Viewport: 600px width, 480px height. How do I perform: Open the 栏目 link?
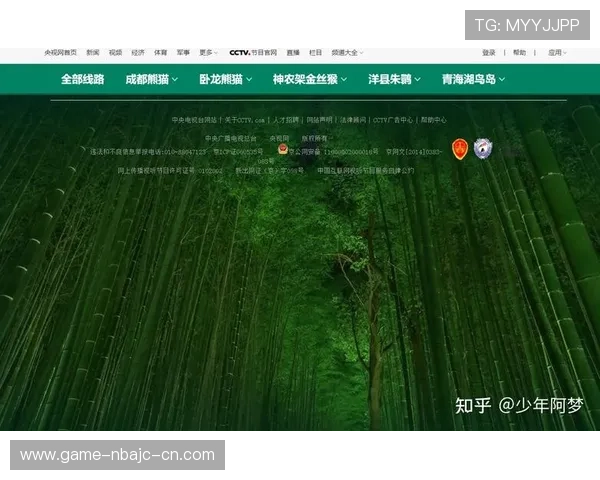[x=315, y=52]
